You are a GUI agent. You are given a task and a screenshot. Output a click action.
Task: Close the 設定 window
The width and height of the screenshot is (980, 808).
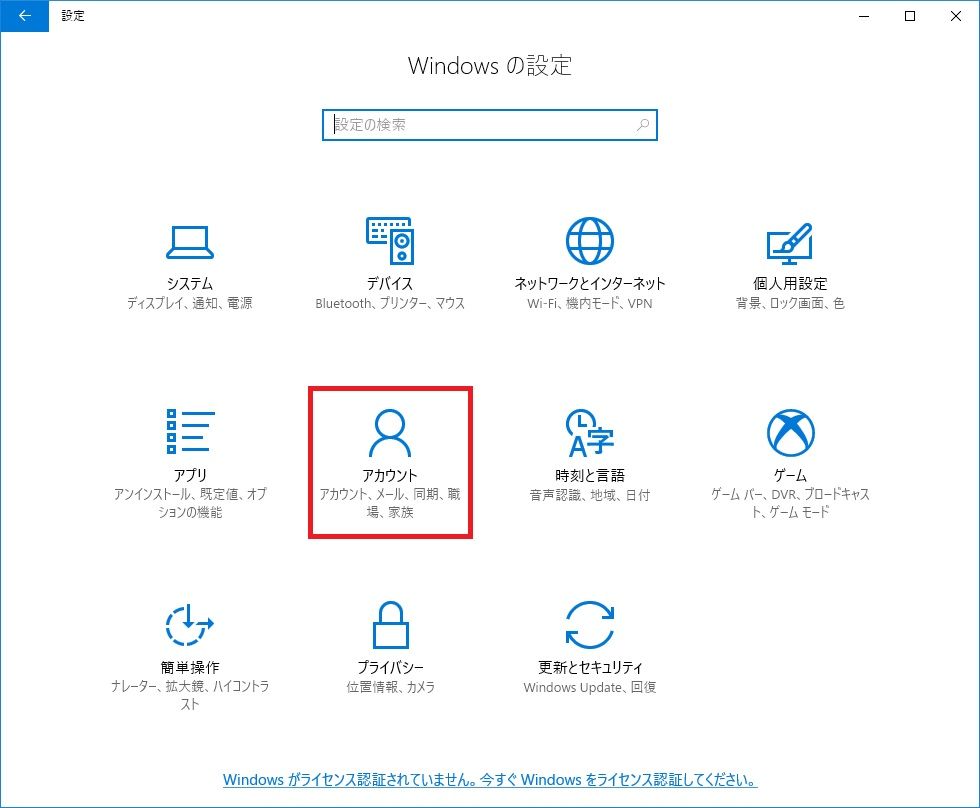pyautogui.click(x=956, y=16)
